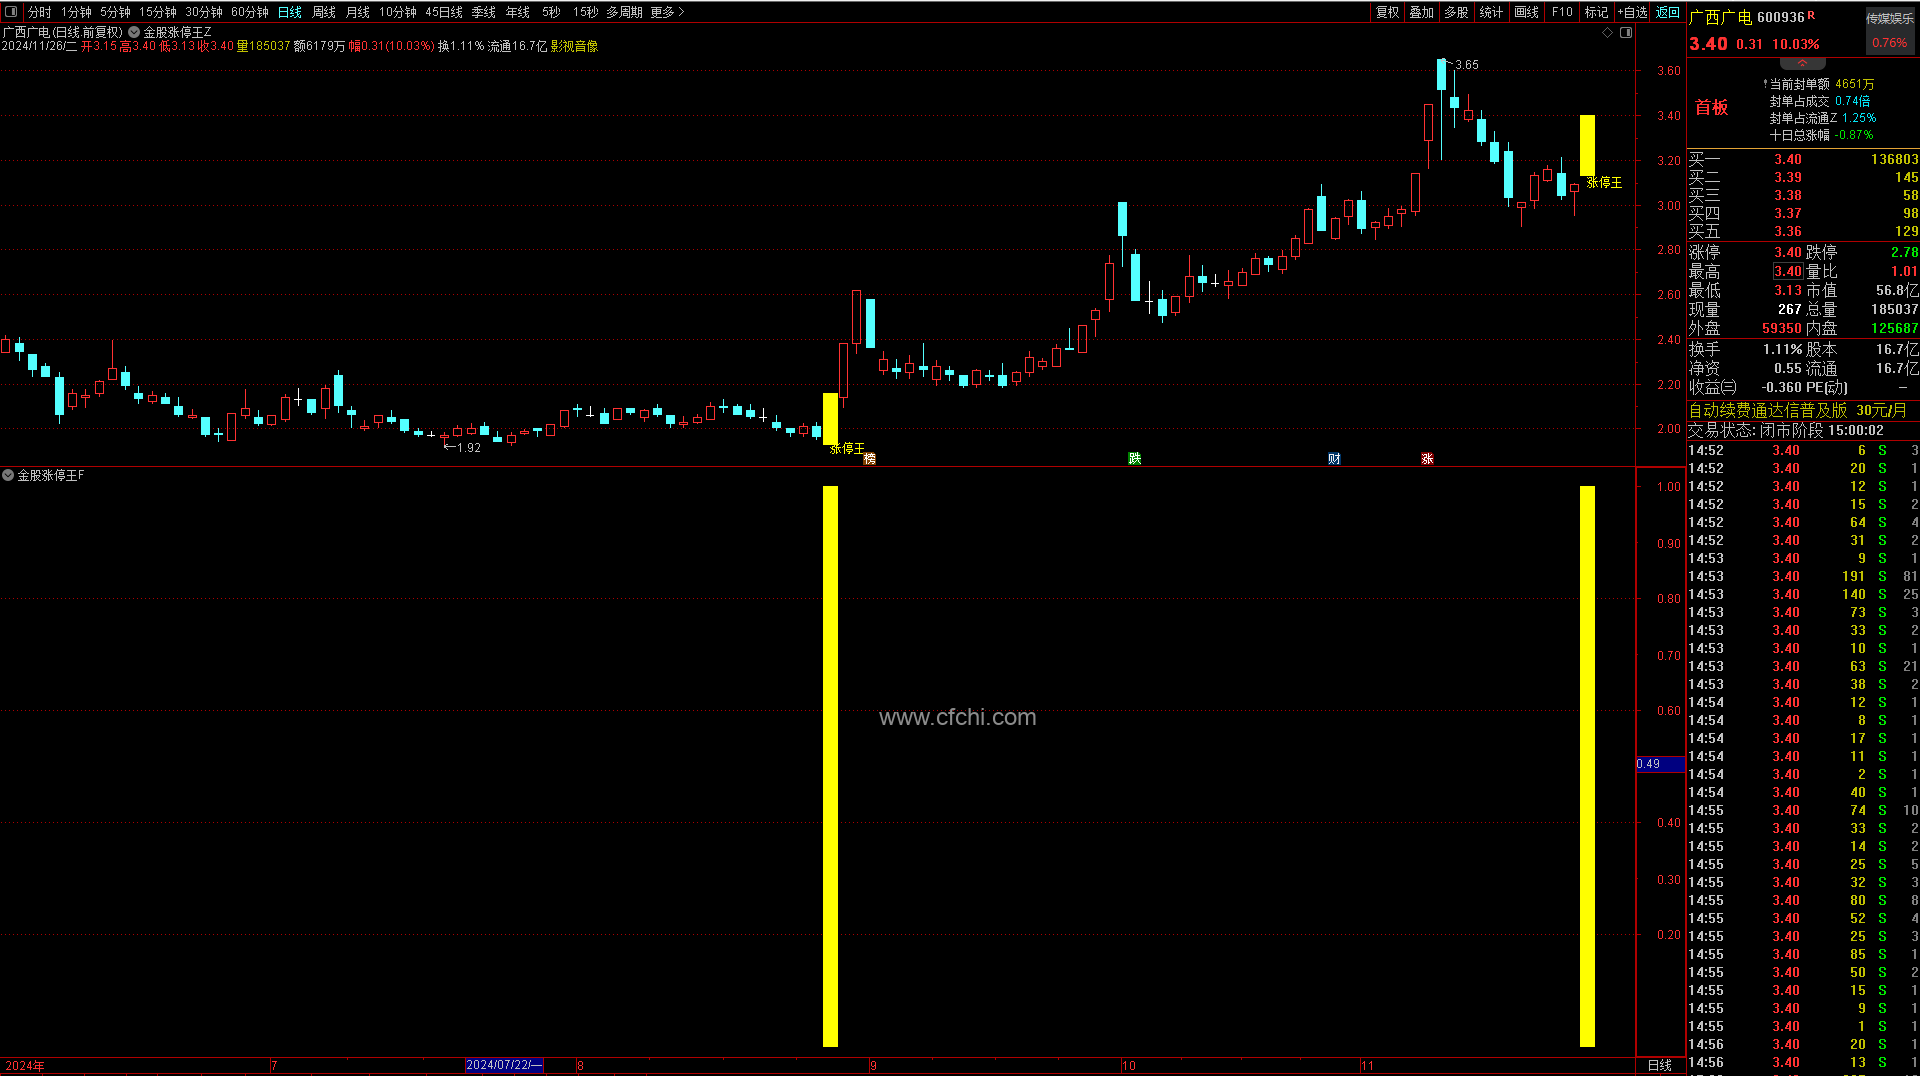Select the 45日线 period
The height and width of the screenshot is (1076, 1920).
pyautogui.click(x=444, y=12)
